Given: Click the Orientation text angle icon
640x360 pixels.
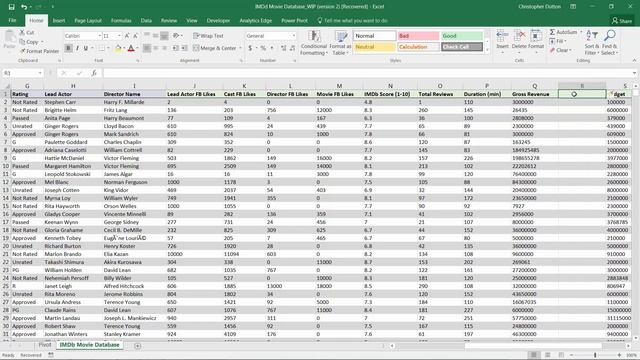Looking at the screenshot, I should pos(176,36).
